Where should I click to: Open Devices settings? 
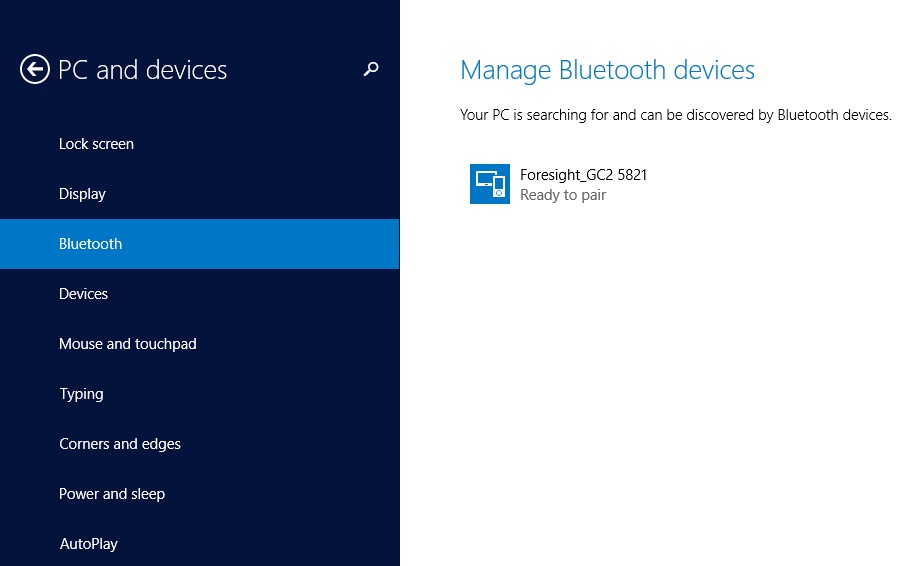point(200,294)
